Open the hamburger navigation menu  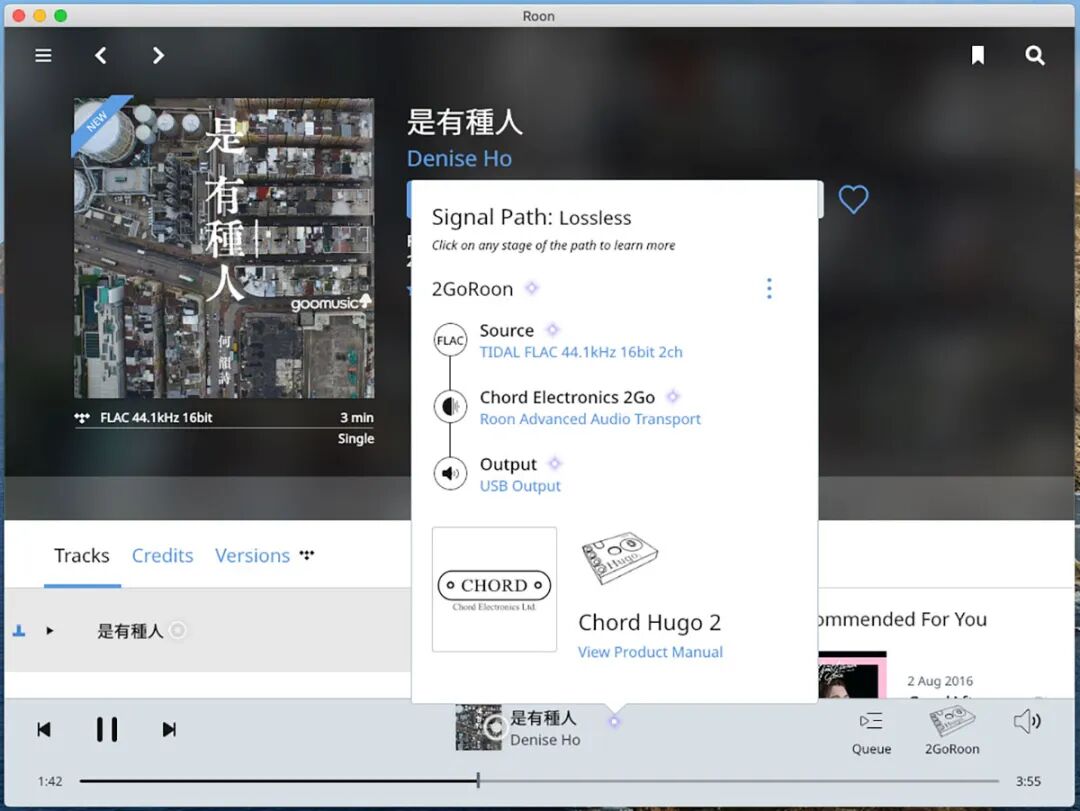point(43,55)
